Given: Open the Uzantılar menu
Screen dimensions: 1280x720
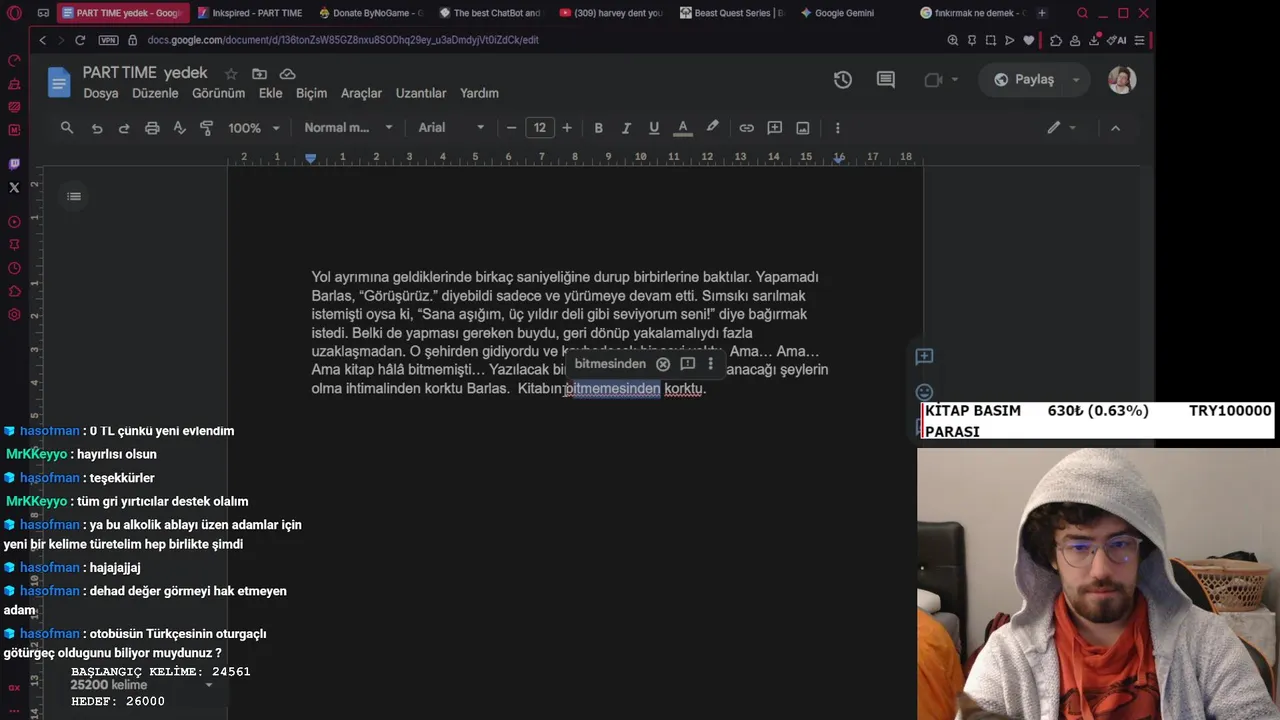Looking at the screenshot, I should point(421,93).
